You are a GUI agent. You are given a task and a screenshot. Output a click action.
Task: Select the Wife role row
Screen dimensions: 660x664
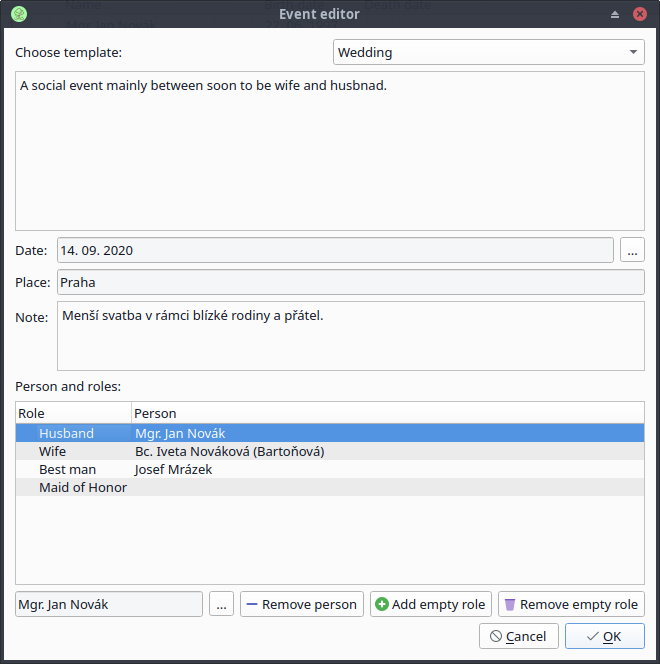click(x=330, y=451)
